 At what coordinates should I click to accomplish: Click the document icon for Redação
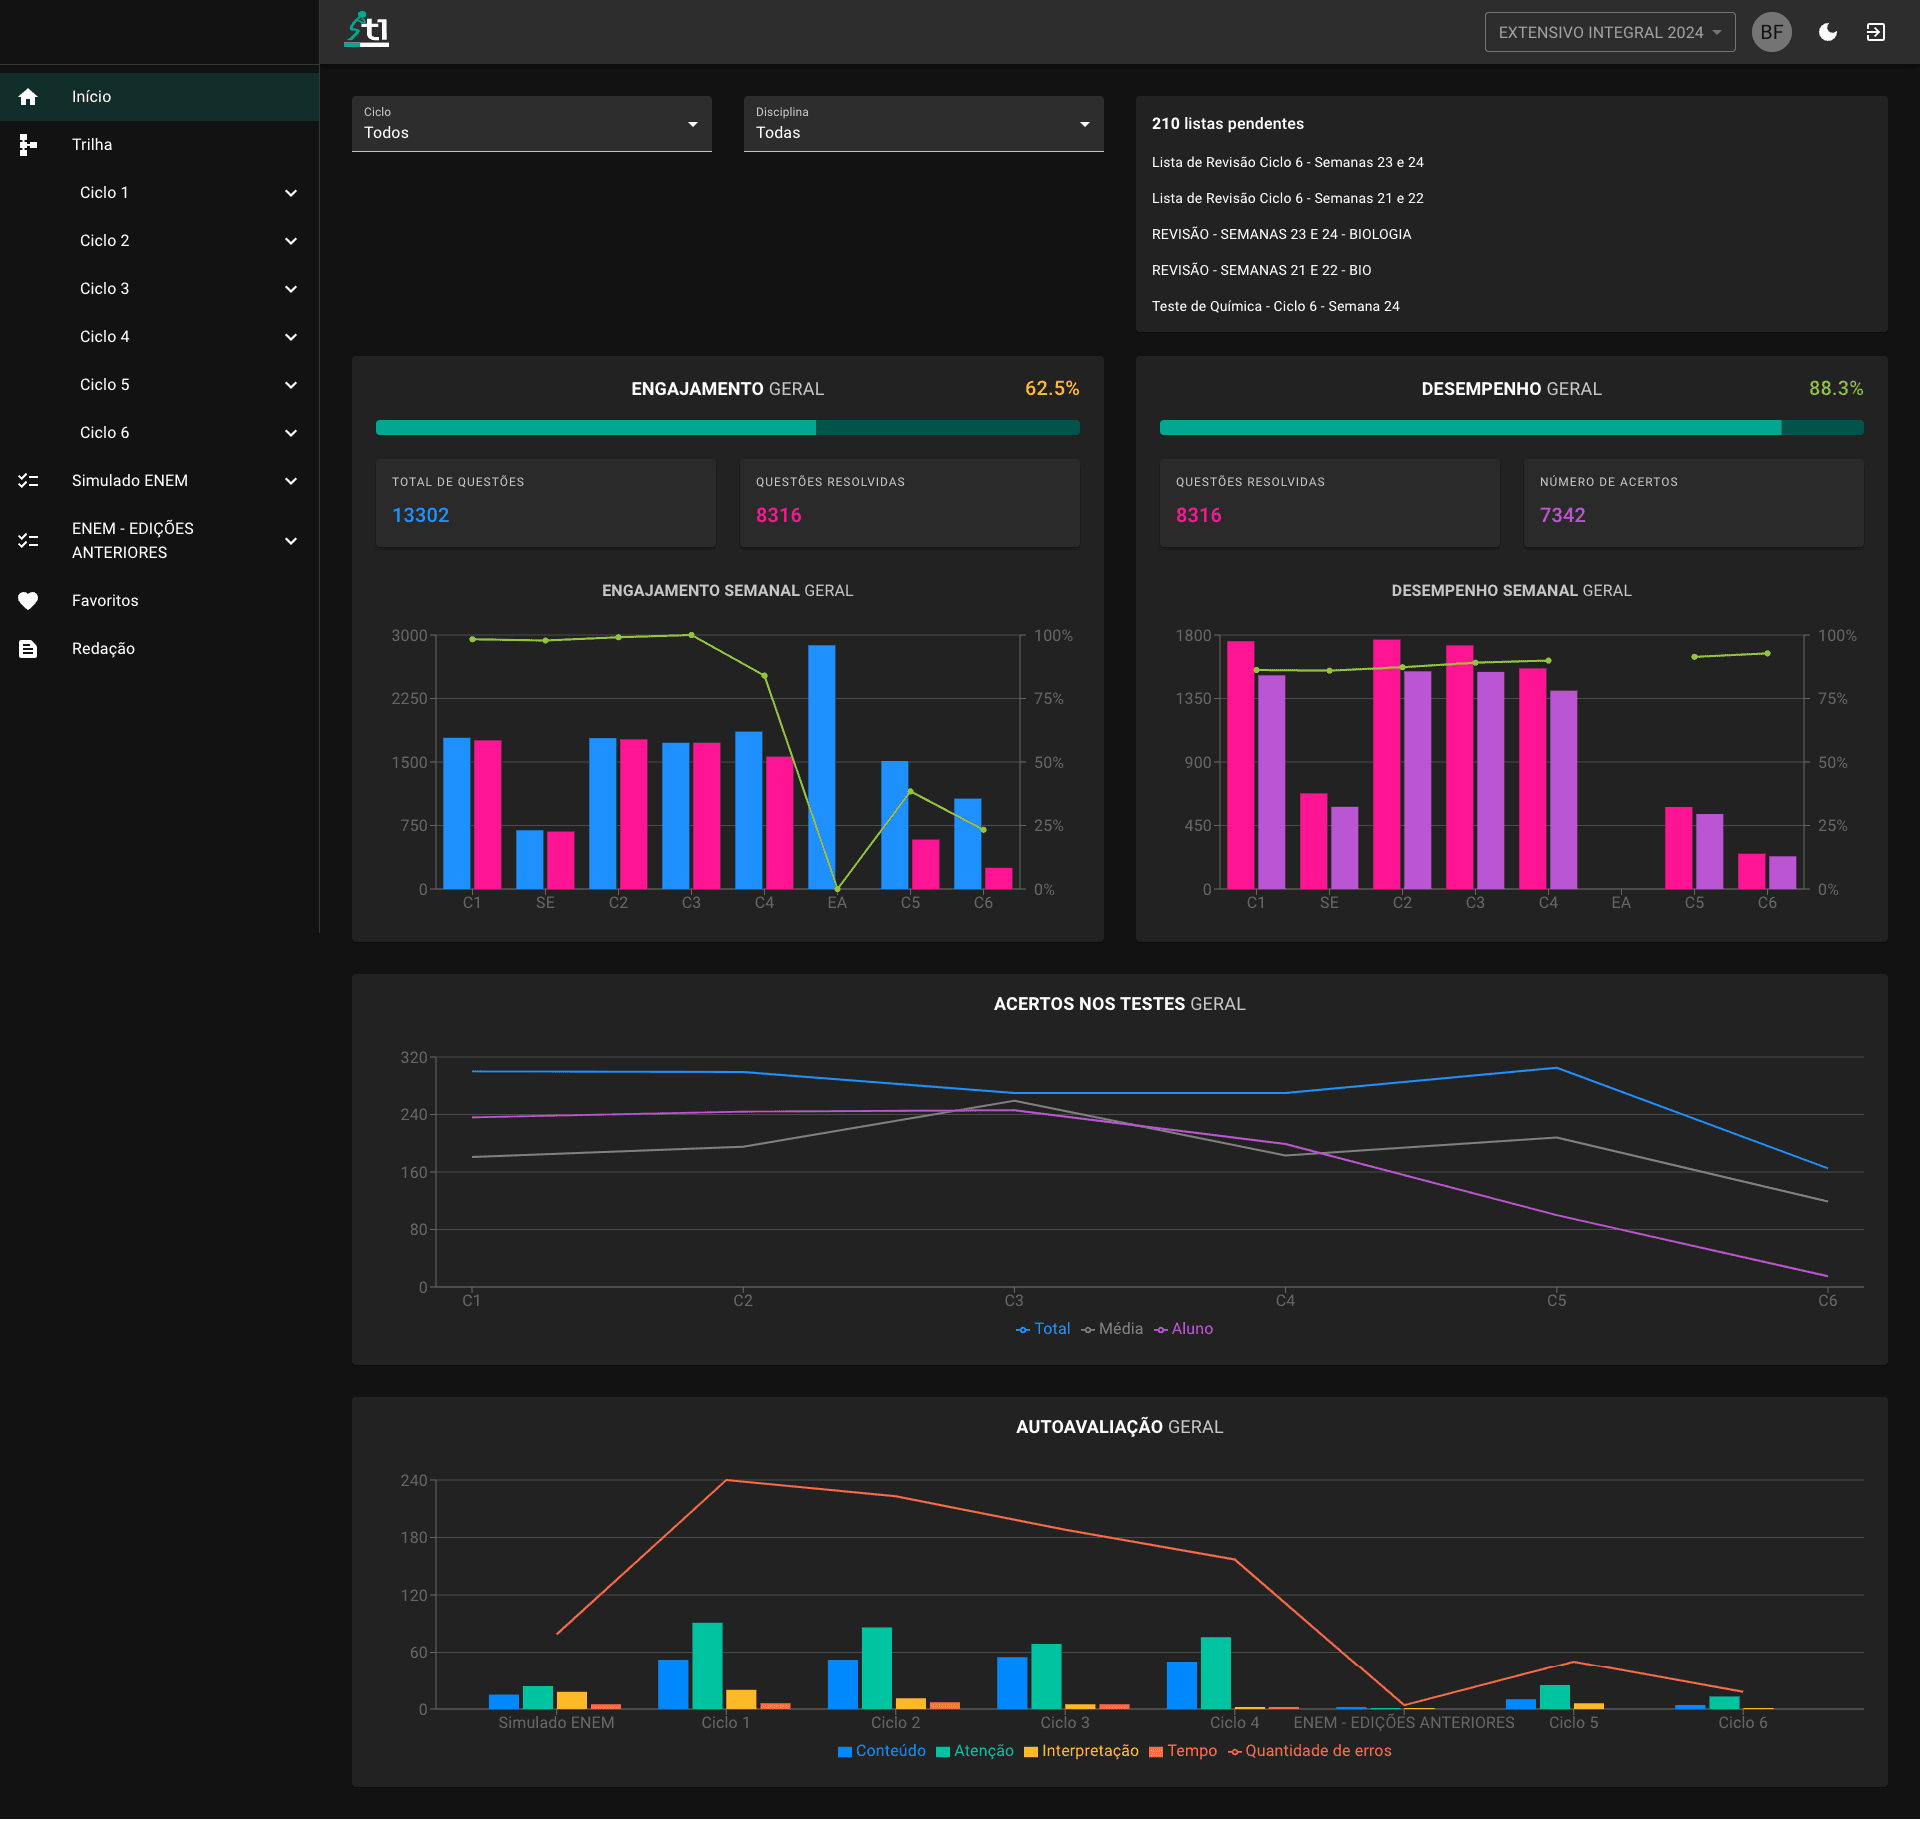[28, 649]
